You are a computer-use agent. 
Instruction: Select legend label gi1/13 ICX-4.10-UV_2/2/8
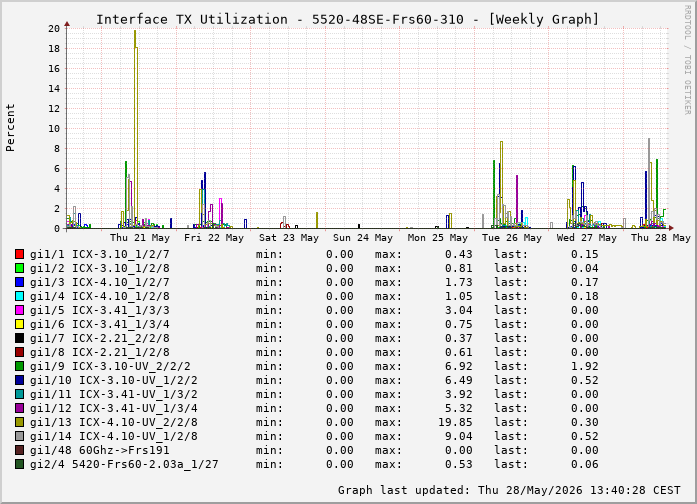click(114, 422)
